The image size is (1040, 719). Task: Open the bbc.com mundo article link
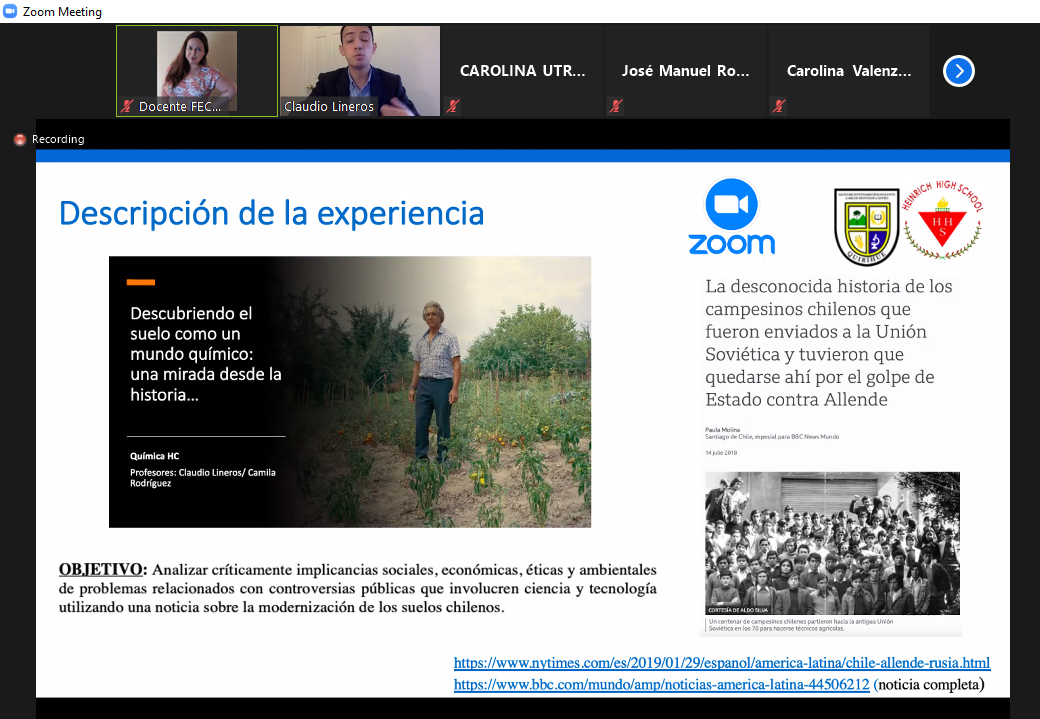click(x=661, y=685)
